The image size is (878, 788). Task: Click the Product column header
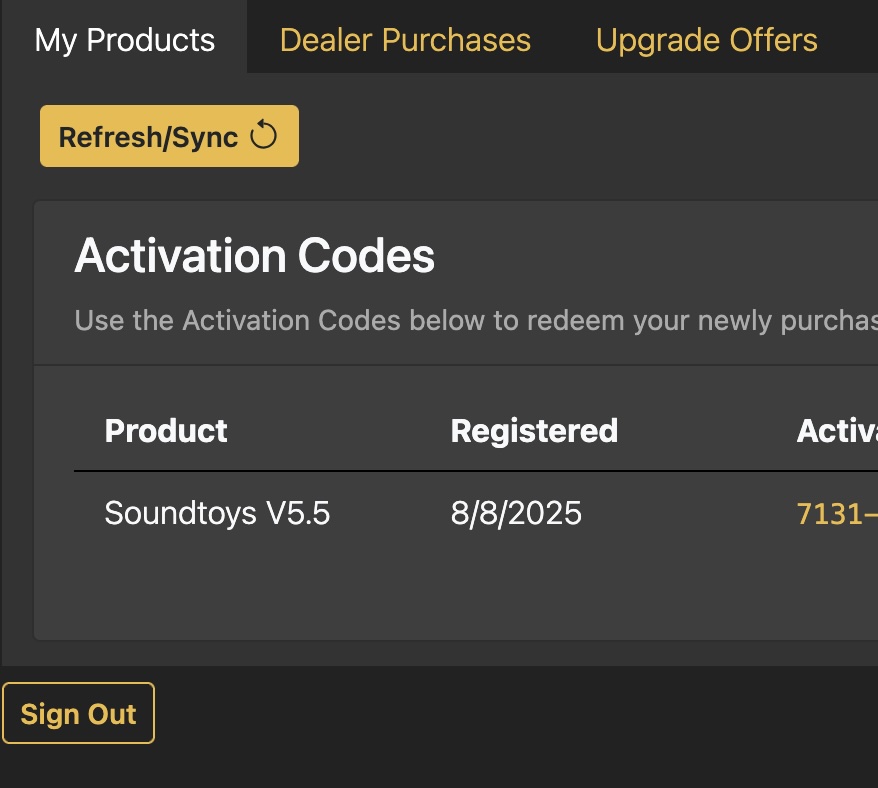166,430
